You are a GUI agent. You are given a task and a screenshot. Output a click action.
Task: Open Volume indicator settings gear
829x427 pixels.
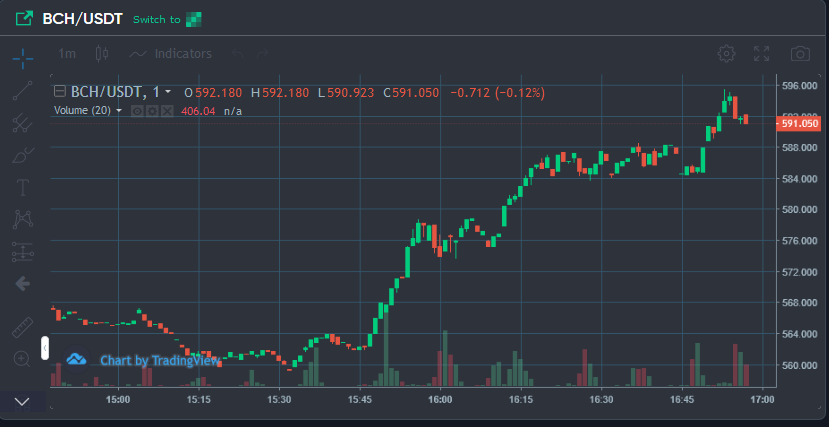pyautogui.click(x=152, y=111)
